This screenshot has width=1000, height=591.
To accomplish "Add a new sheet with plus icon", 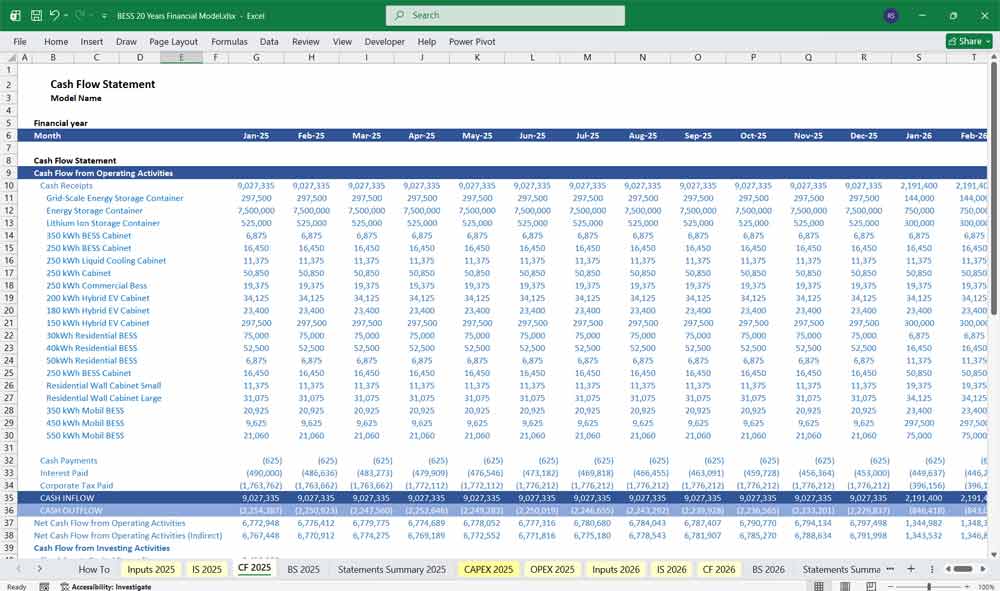I will pyautogui.click(x=910, y=569).
